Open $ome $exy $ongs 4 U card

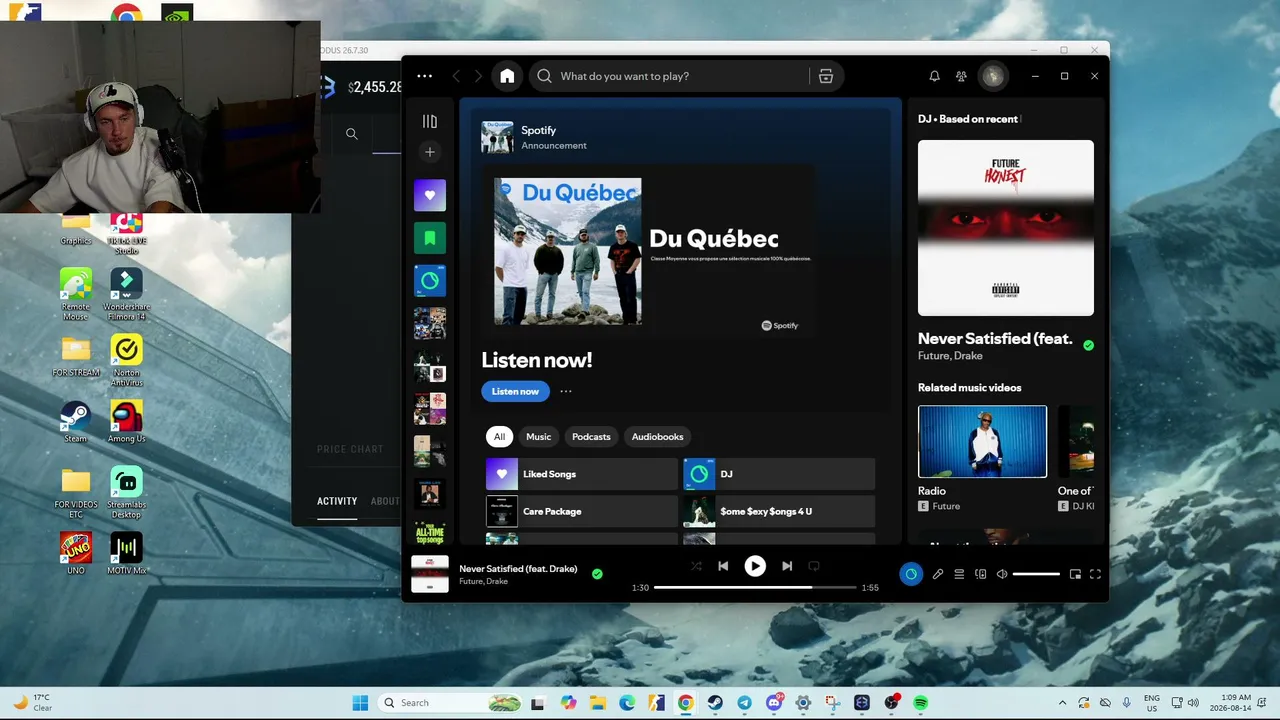click(x=779, y=511)
